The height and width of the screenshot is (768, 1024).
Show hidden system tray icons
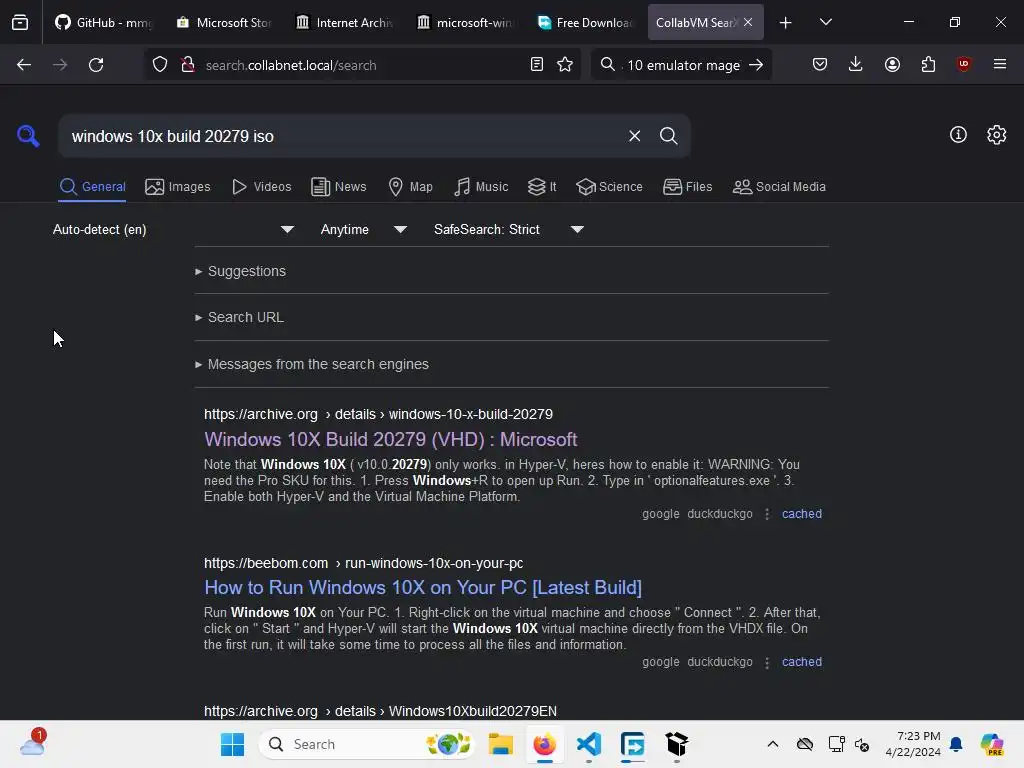(x=773, y=744)
